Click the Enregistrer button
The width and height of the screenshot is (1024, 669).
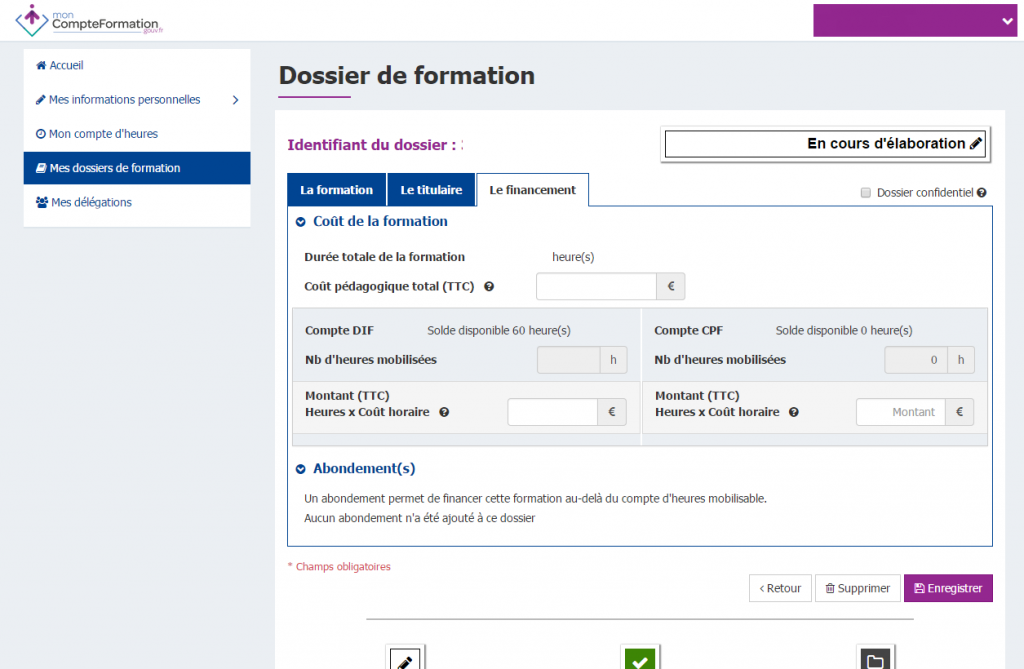tap(948, 588)
